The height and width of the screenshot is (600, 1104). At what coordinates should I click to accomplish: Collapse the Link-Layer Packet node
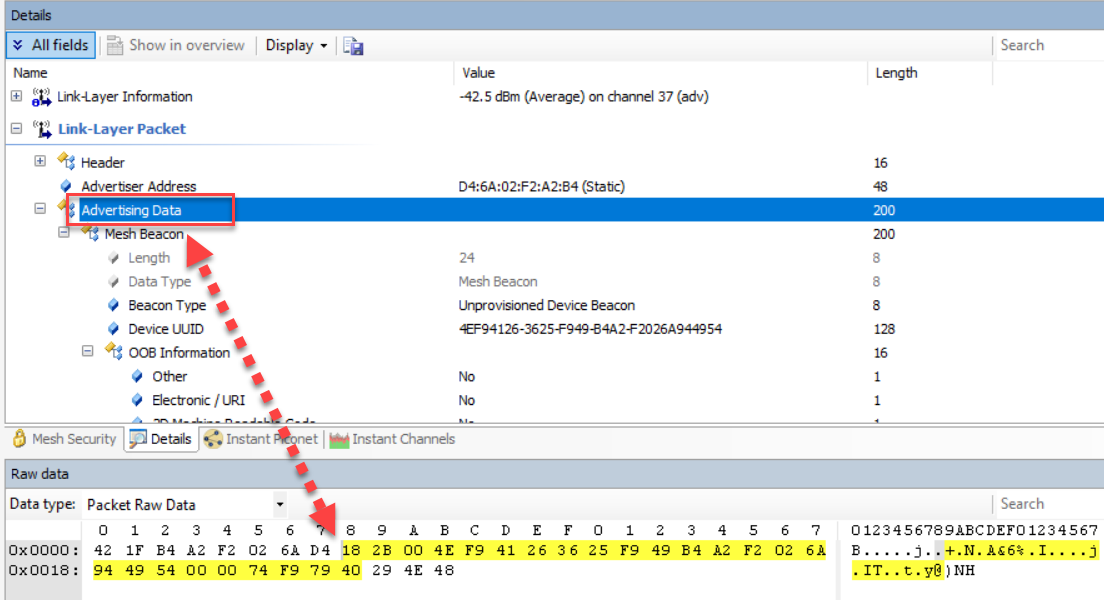[16, 129]
